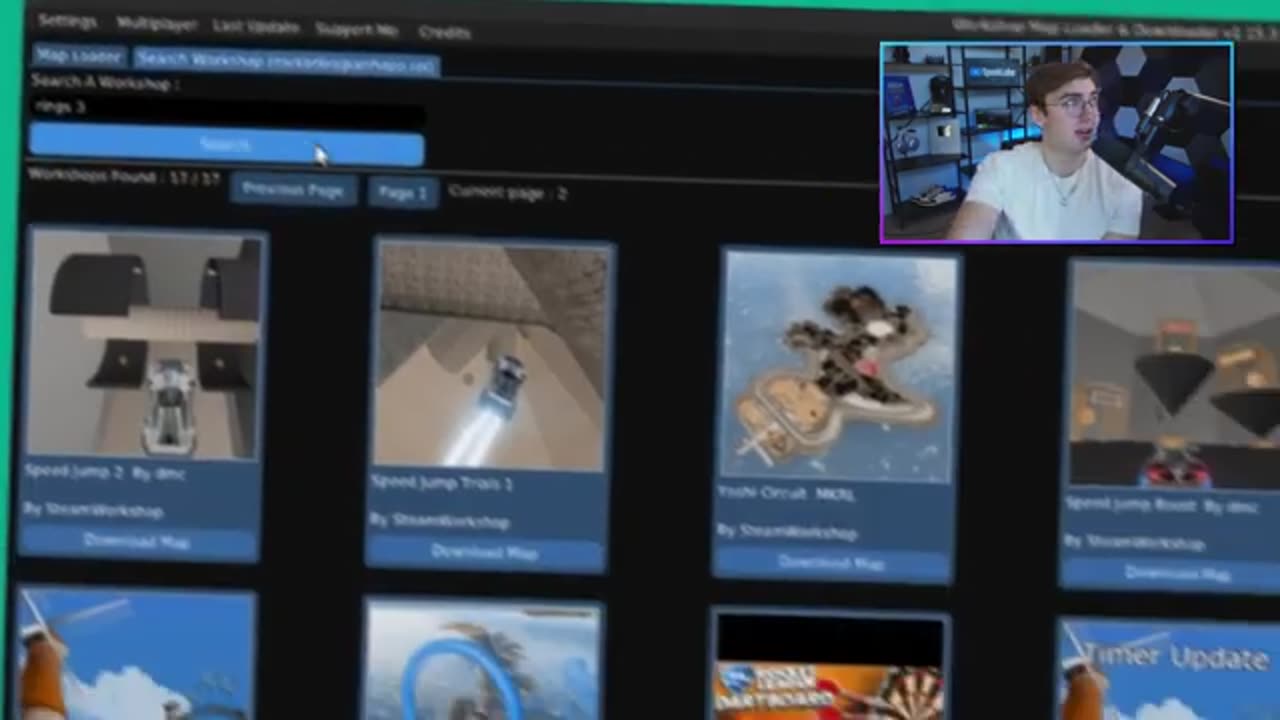Click the 'Workshops Found : 17 / 17' text
1280x720 pixels.
[124, 177]
